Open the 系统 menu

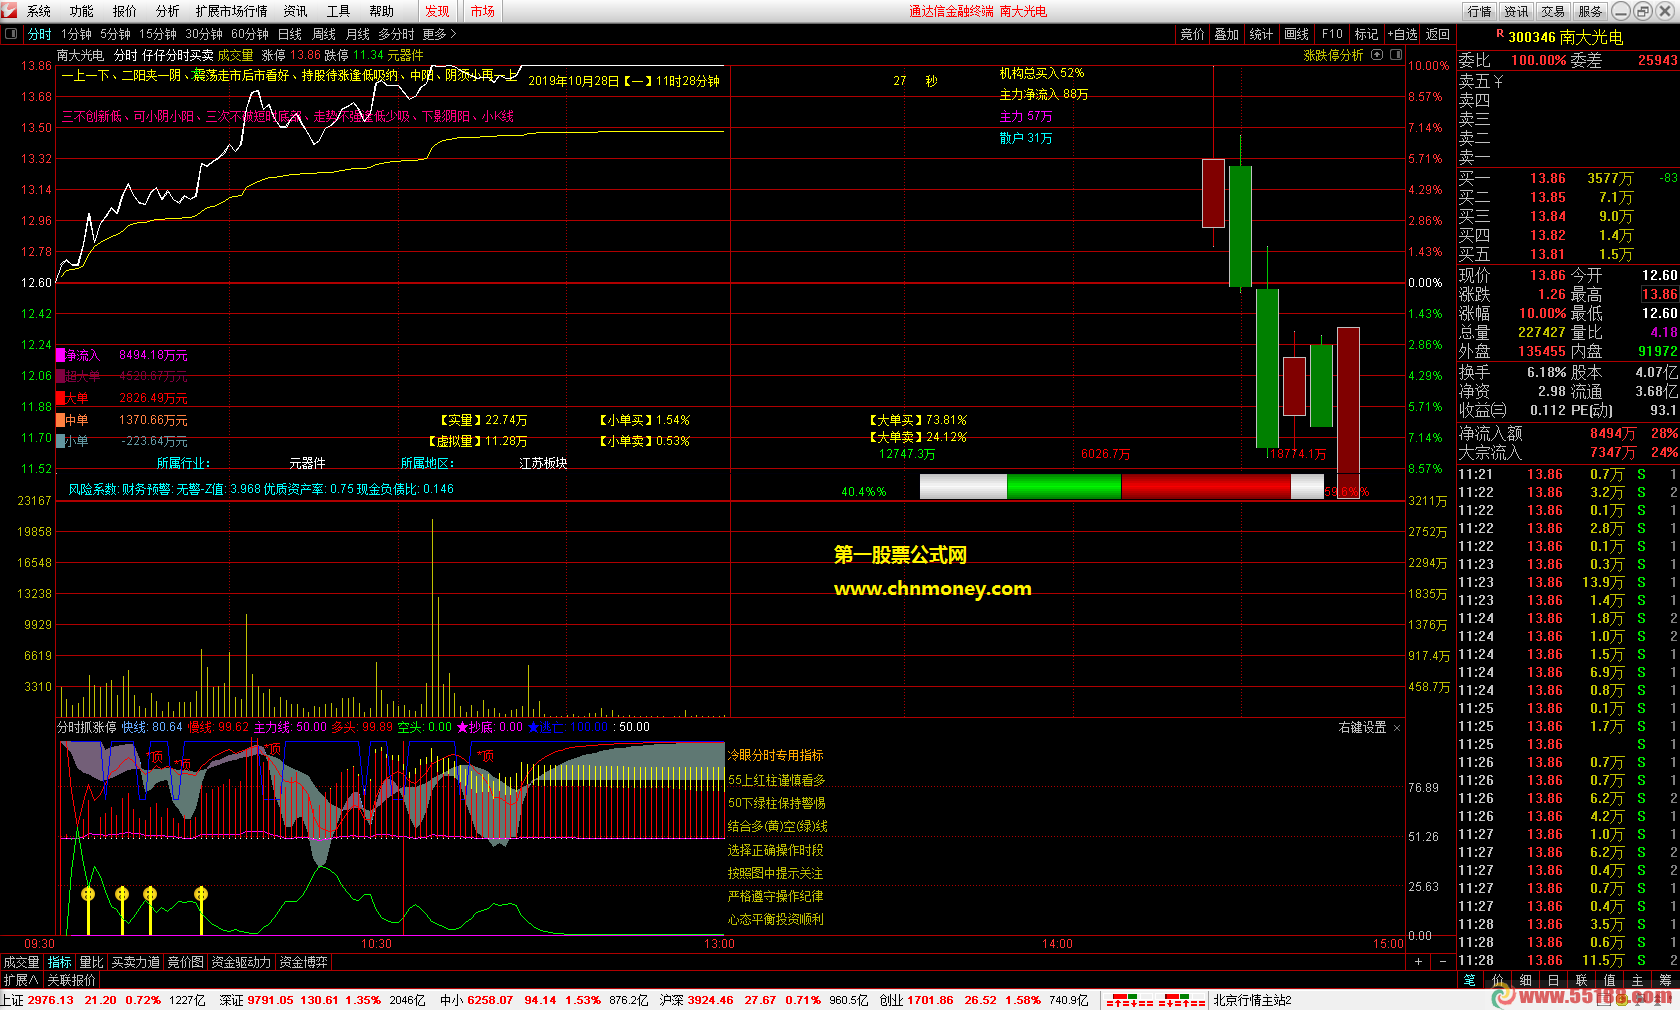39,11
